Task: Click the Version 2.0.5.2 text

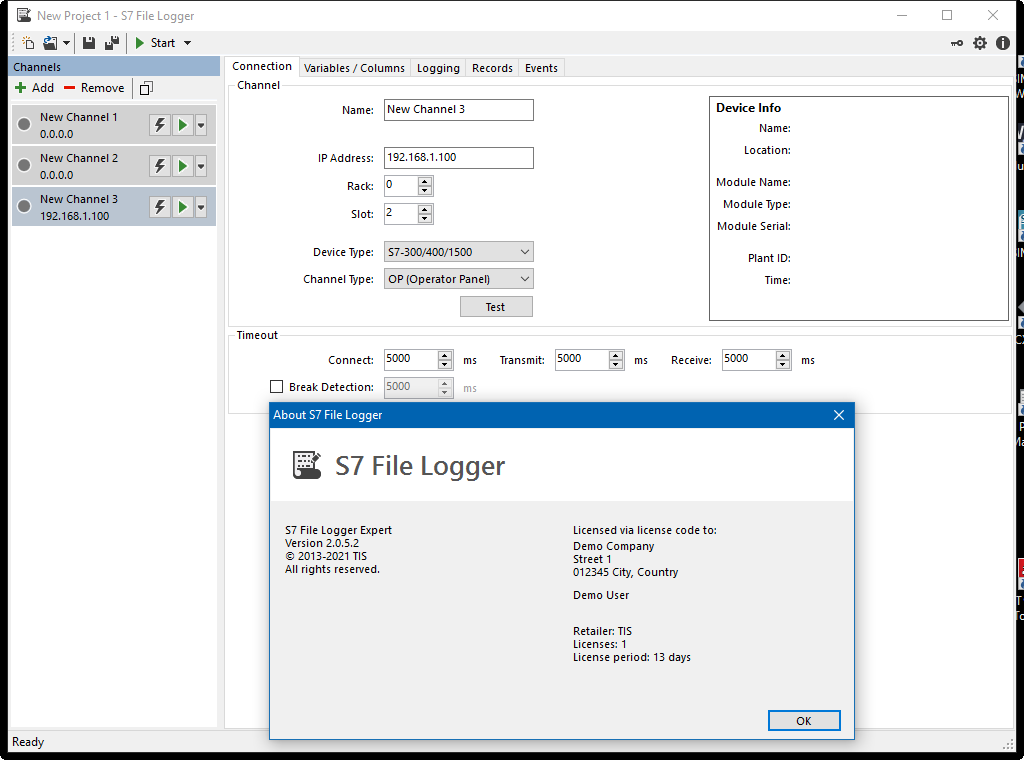Action: pos(322,543)
